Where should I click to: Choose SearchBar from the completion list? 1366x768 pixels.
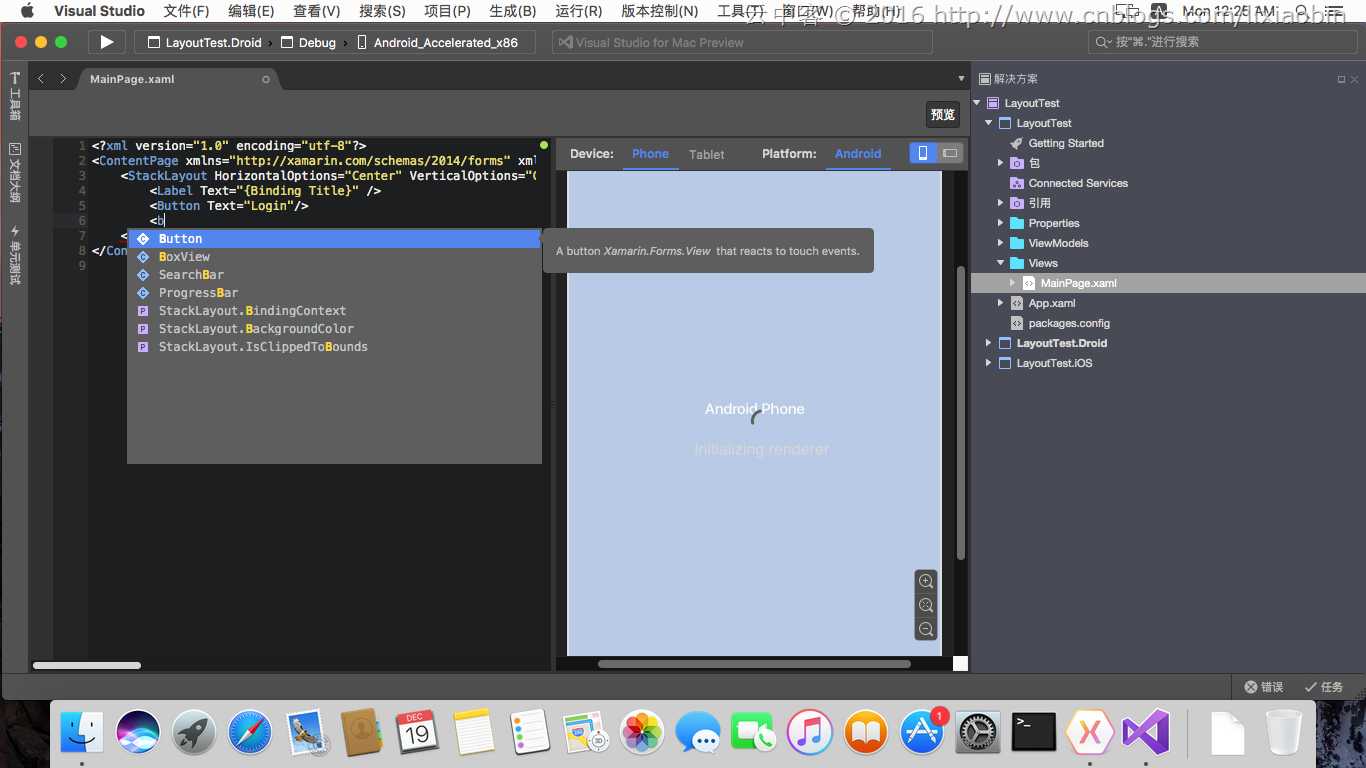333,275
